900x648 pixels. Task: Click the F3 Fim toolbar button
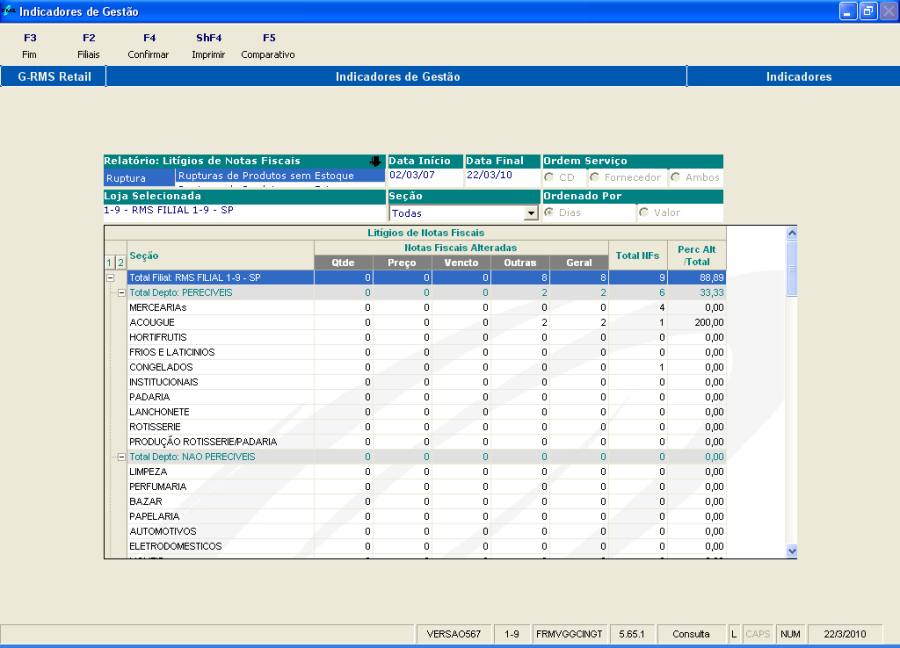pyautogui.click(x=29, y=46)
